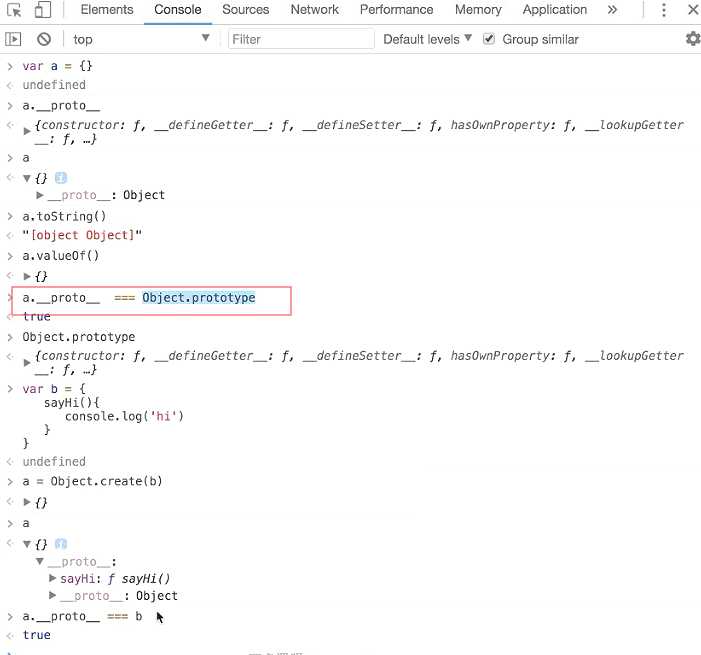Click the 'var b = {' input line

[x=54, y=389]
